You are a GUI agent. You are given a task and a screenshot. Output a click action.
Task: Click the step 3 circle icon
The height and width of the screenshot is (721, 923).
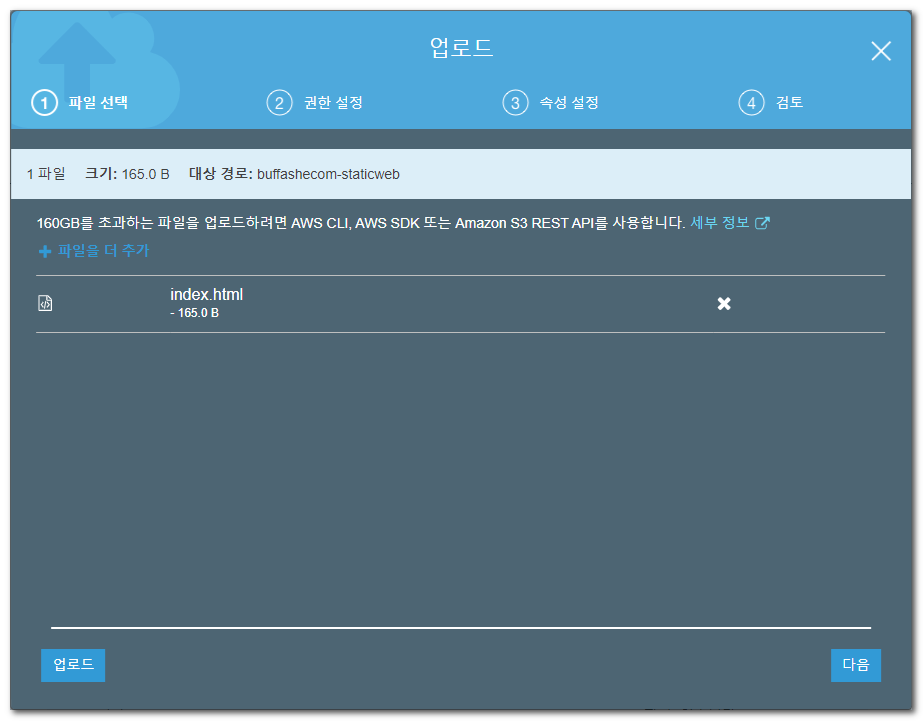point(515,103)
